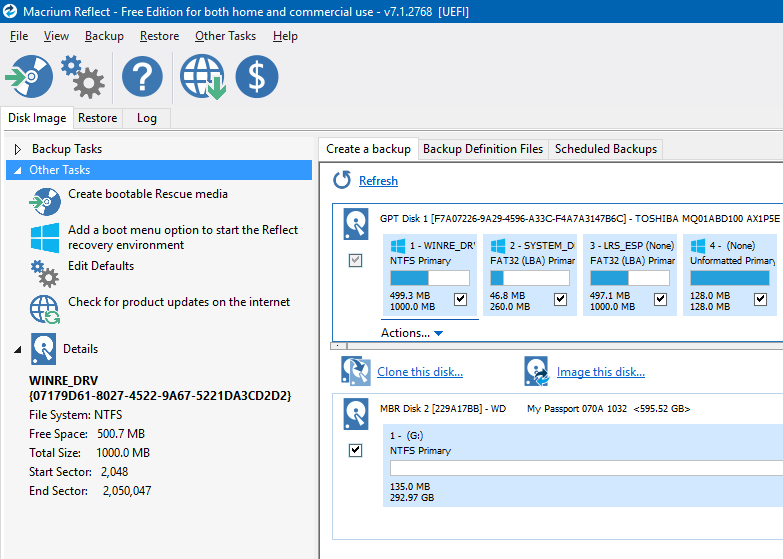Click the gears icon beside Edit Defaults
The height and width of the screenshot is (559, 783).
point(45,273)
